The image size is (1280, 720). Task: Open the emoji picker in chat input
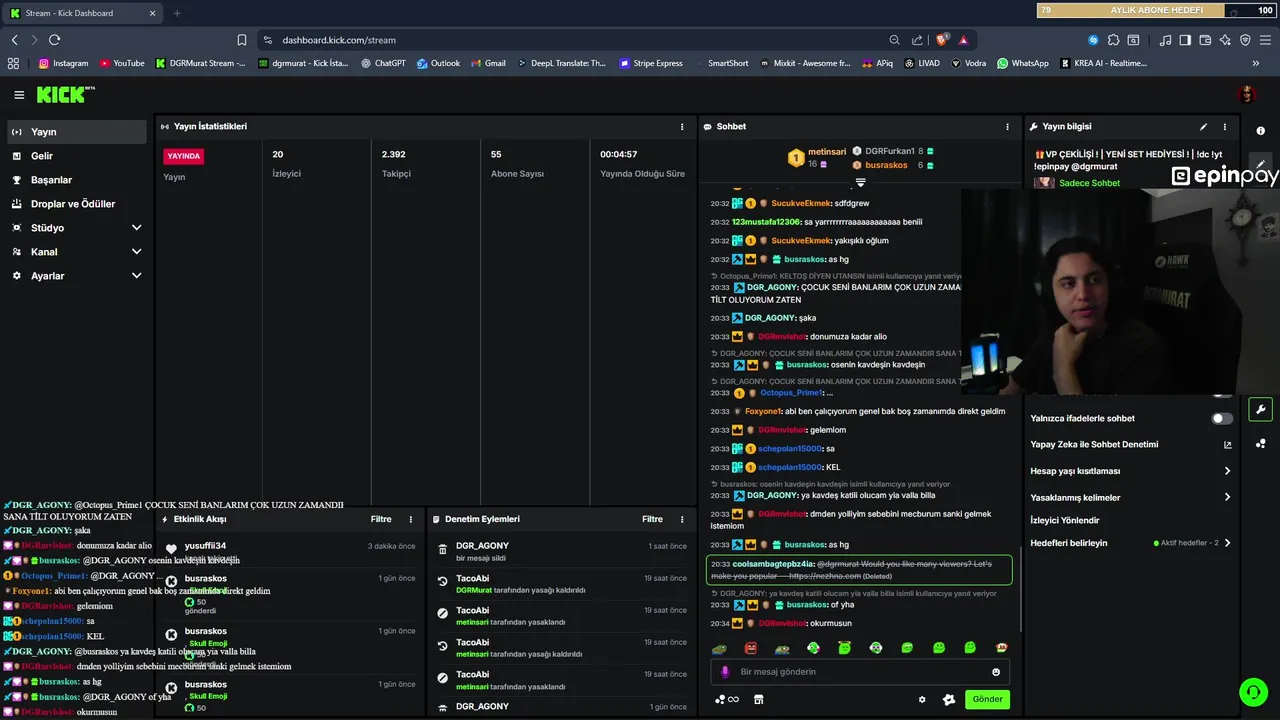pos(996,672)
